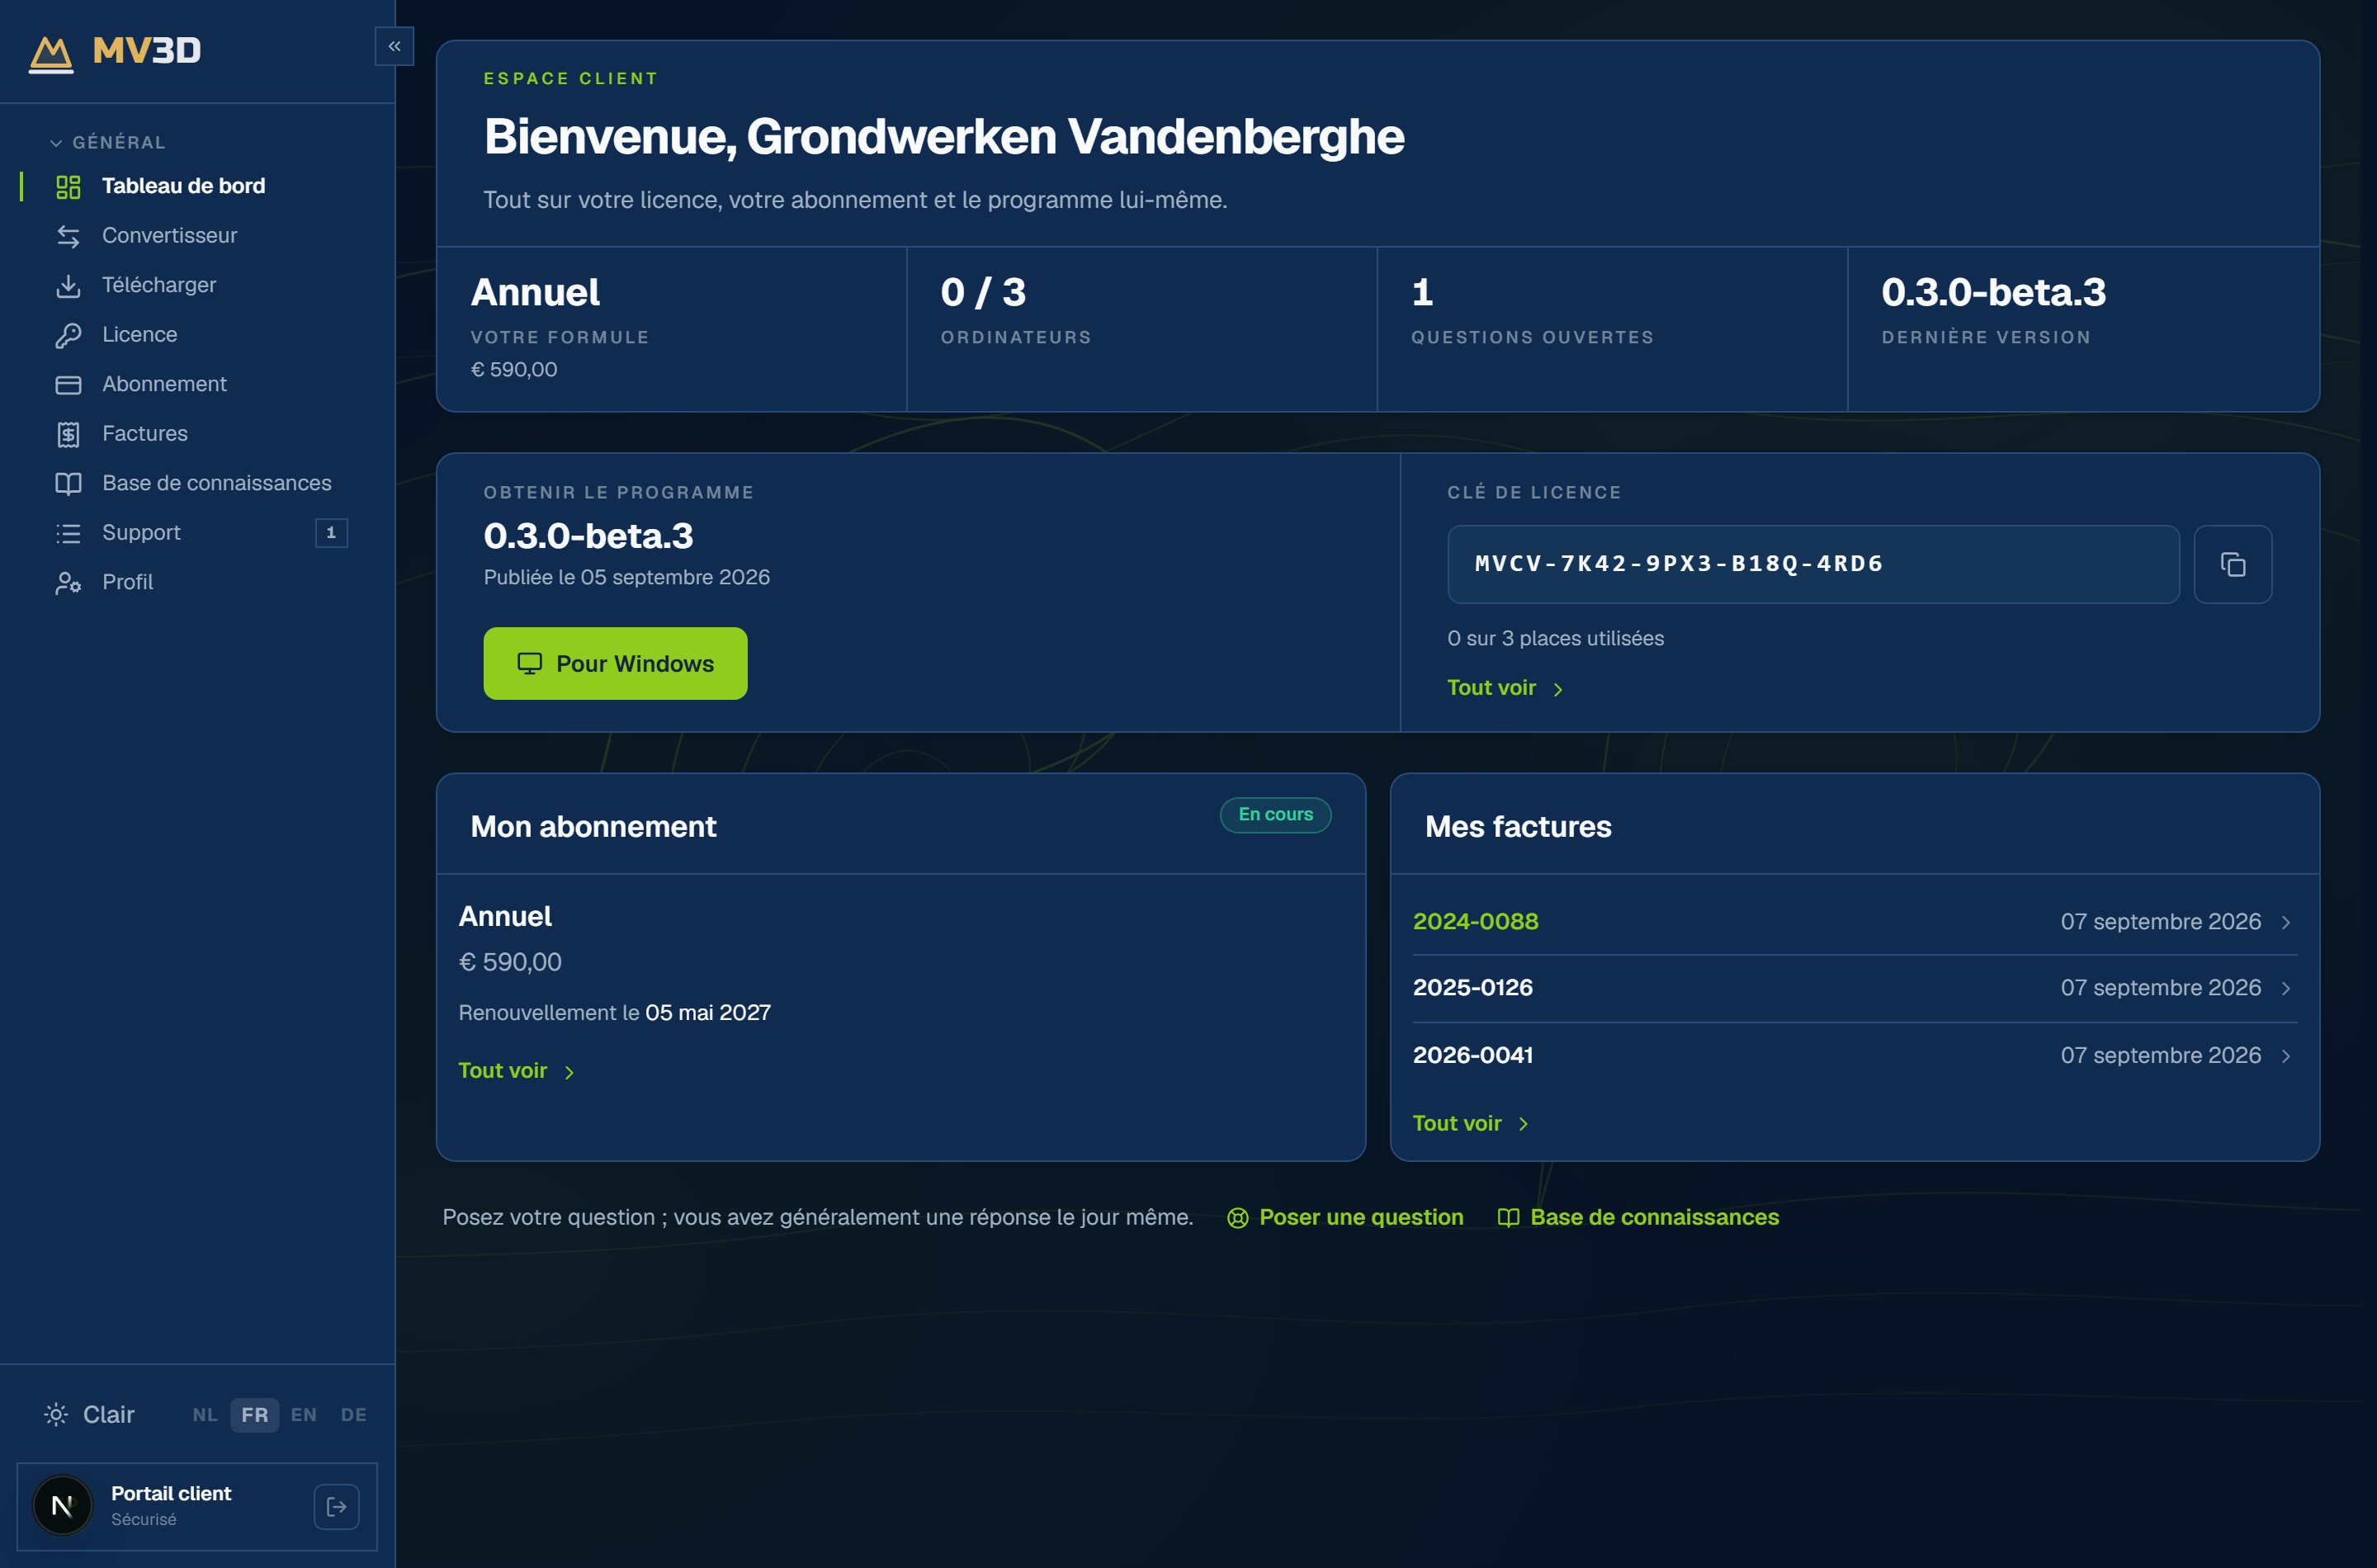The height and width of the screenshot is (1568, 2377).
Task: Click the Questions ouvertes stat
Action: (x=1612, y=329)
